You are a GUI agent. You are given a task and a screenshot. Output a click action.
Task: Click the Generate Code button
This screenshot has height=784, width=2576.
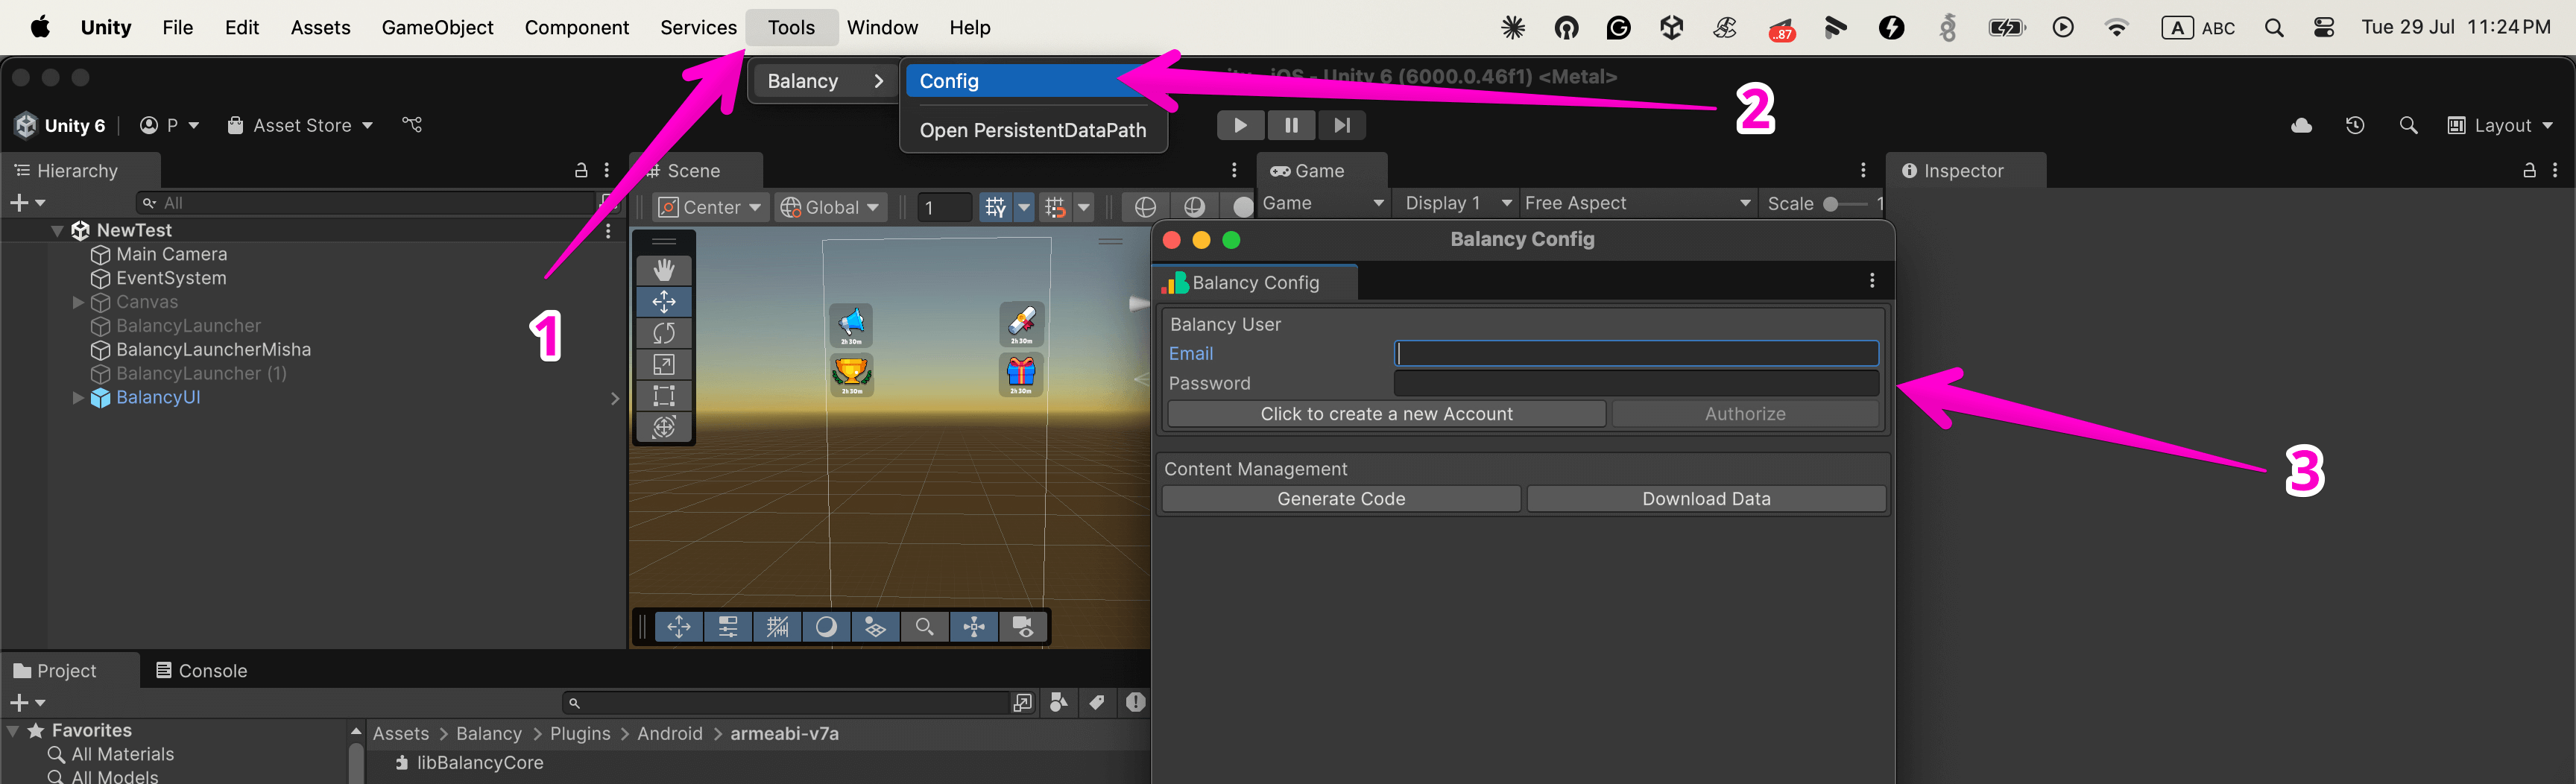1341,499
